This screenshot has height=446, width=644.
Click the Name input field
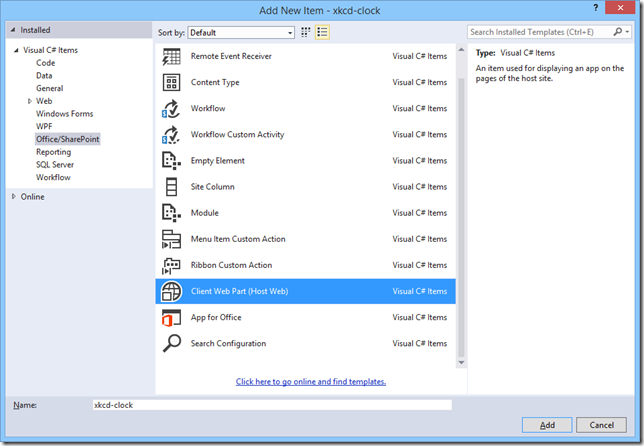point(270,405)
